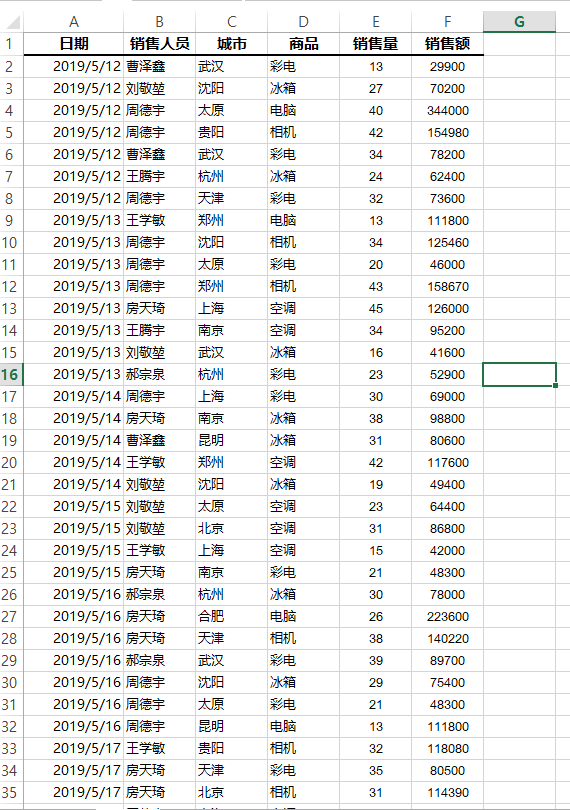
Task: Select cell with sales amount 52900
Action: pyautogui.click(x=448, y=375)
